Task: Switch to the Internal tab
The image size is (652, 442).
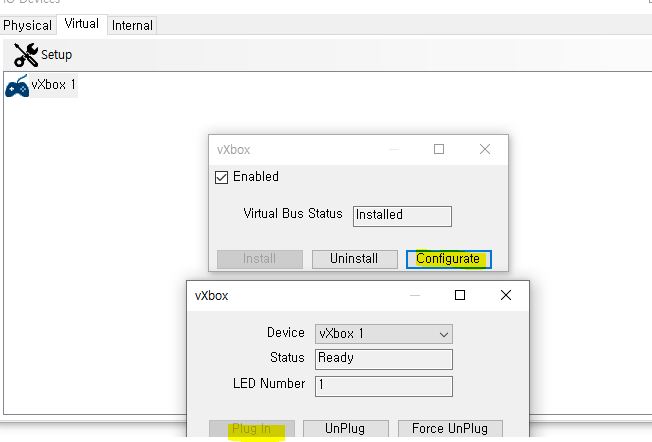Action: point(132,25)
